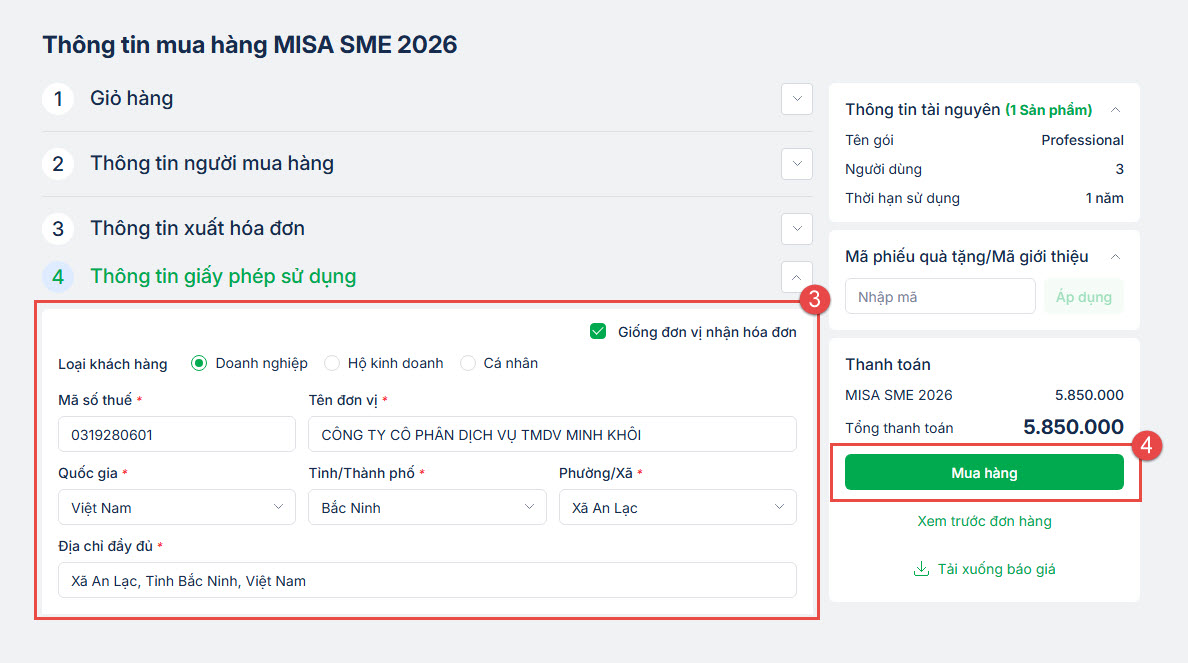Expand Thông tin người mua hàng section
This screenshot has height=663, width=1188.
click(797, 164)
